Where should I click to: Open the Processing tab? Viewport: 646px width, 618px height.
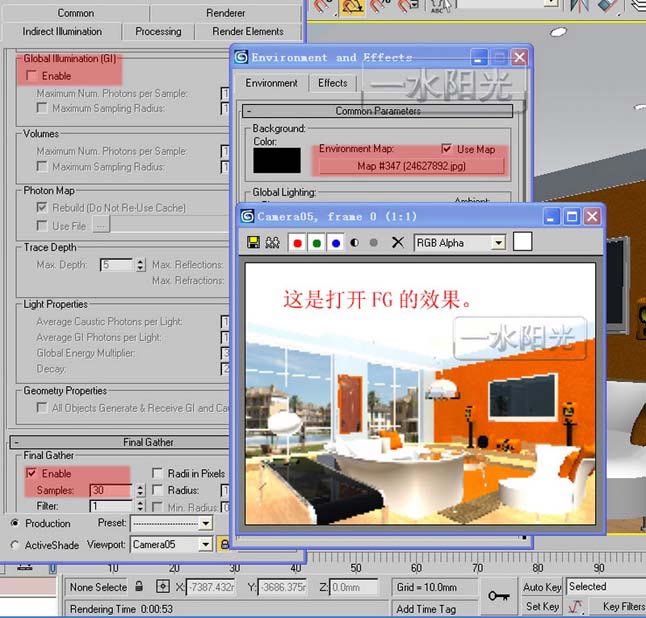[x=158, y=31]
